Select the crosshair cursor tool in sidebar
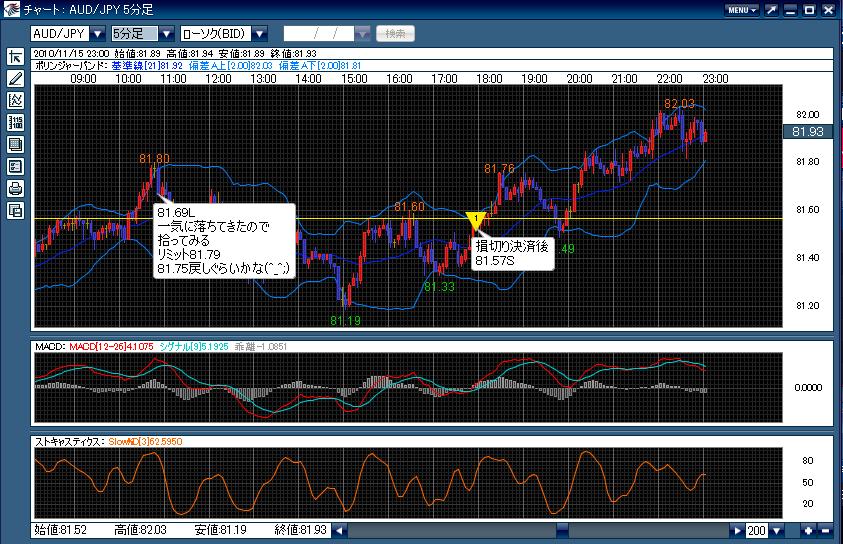 [x=15, y=56]
